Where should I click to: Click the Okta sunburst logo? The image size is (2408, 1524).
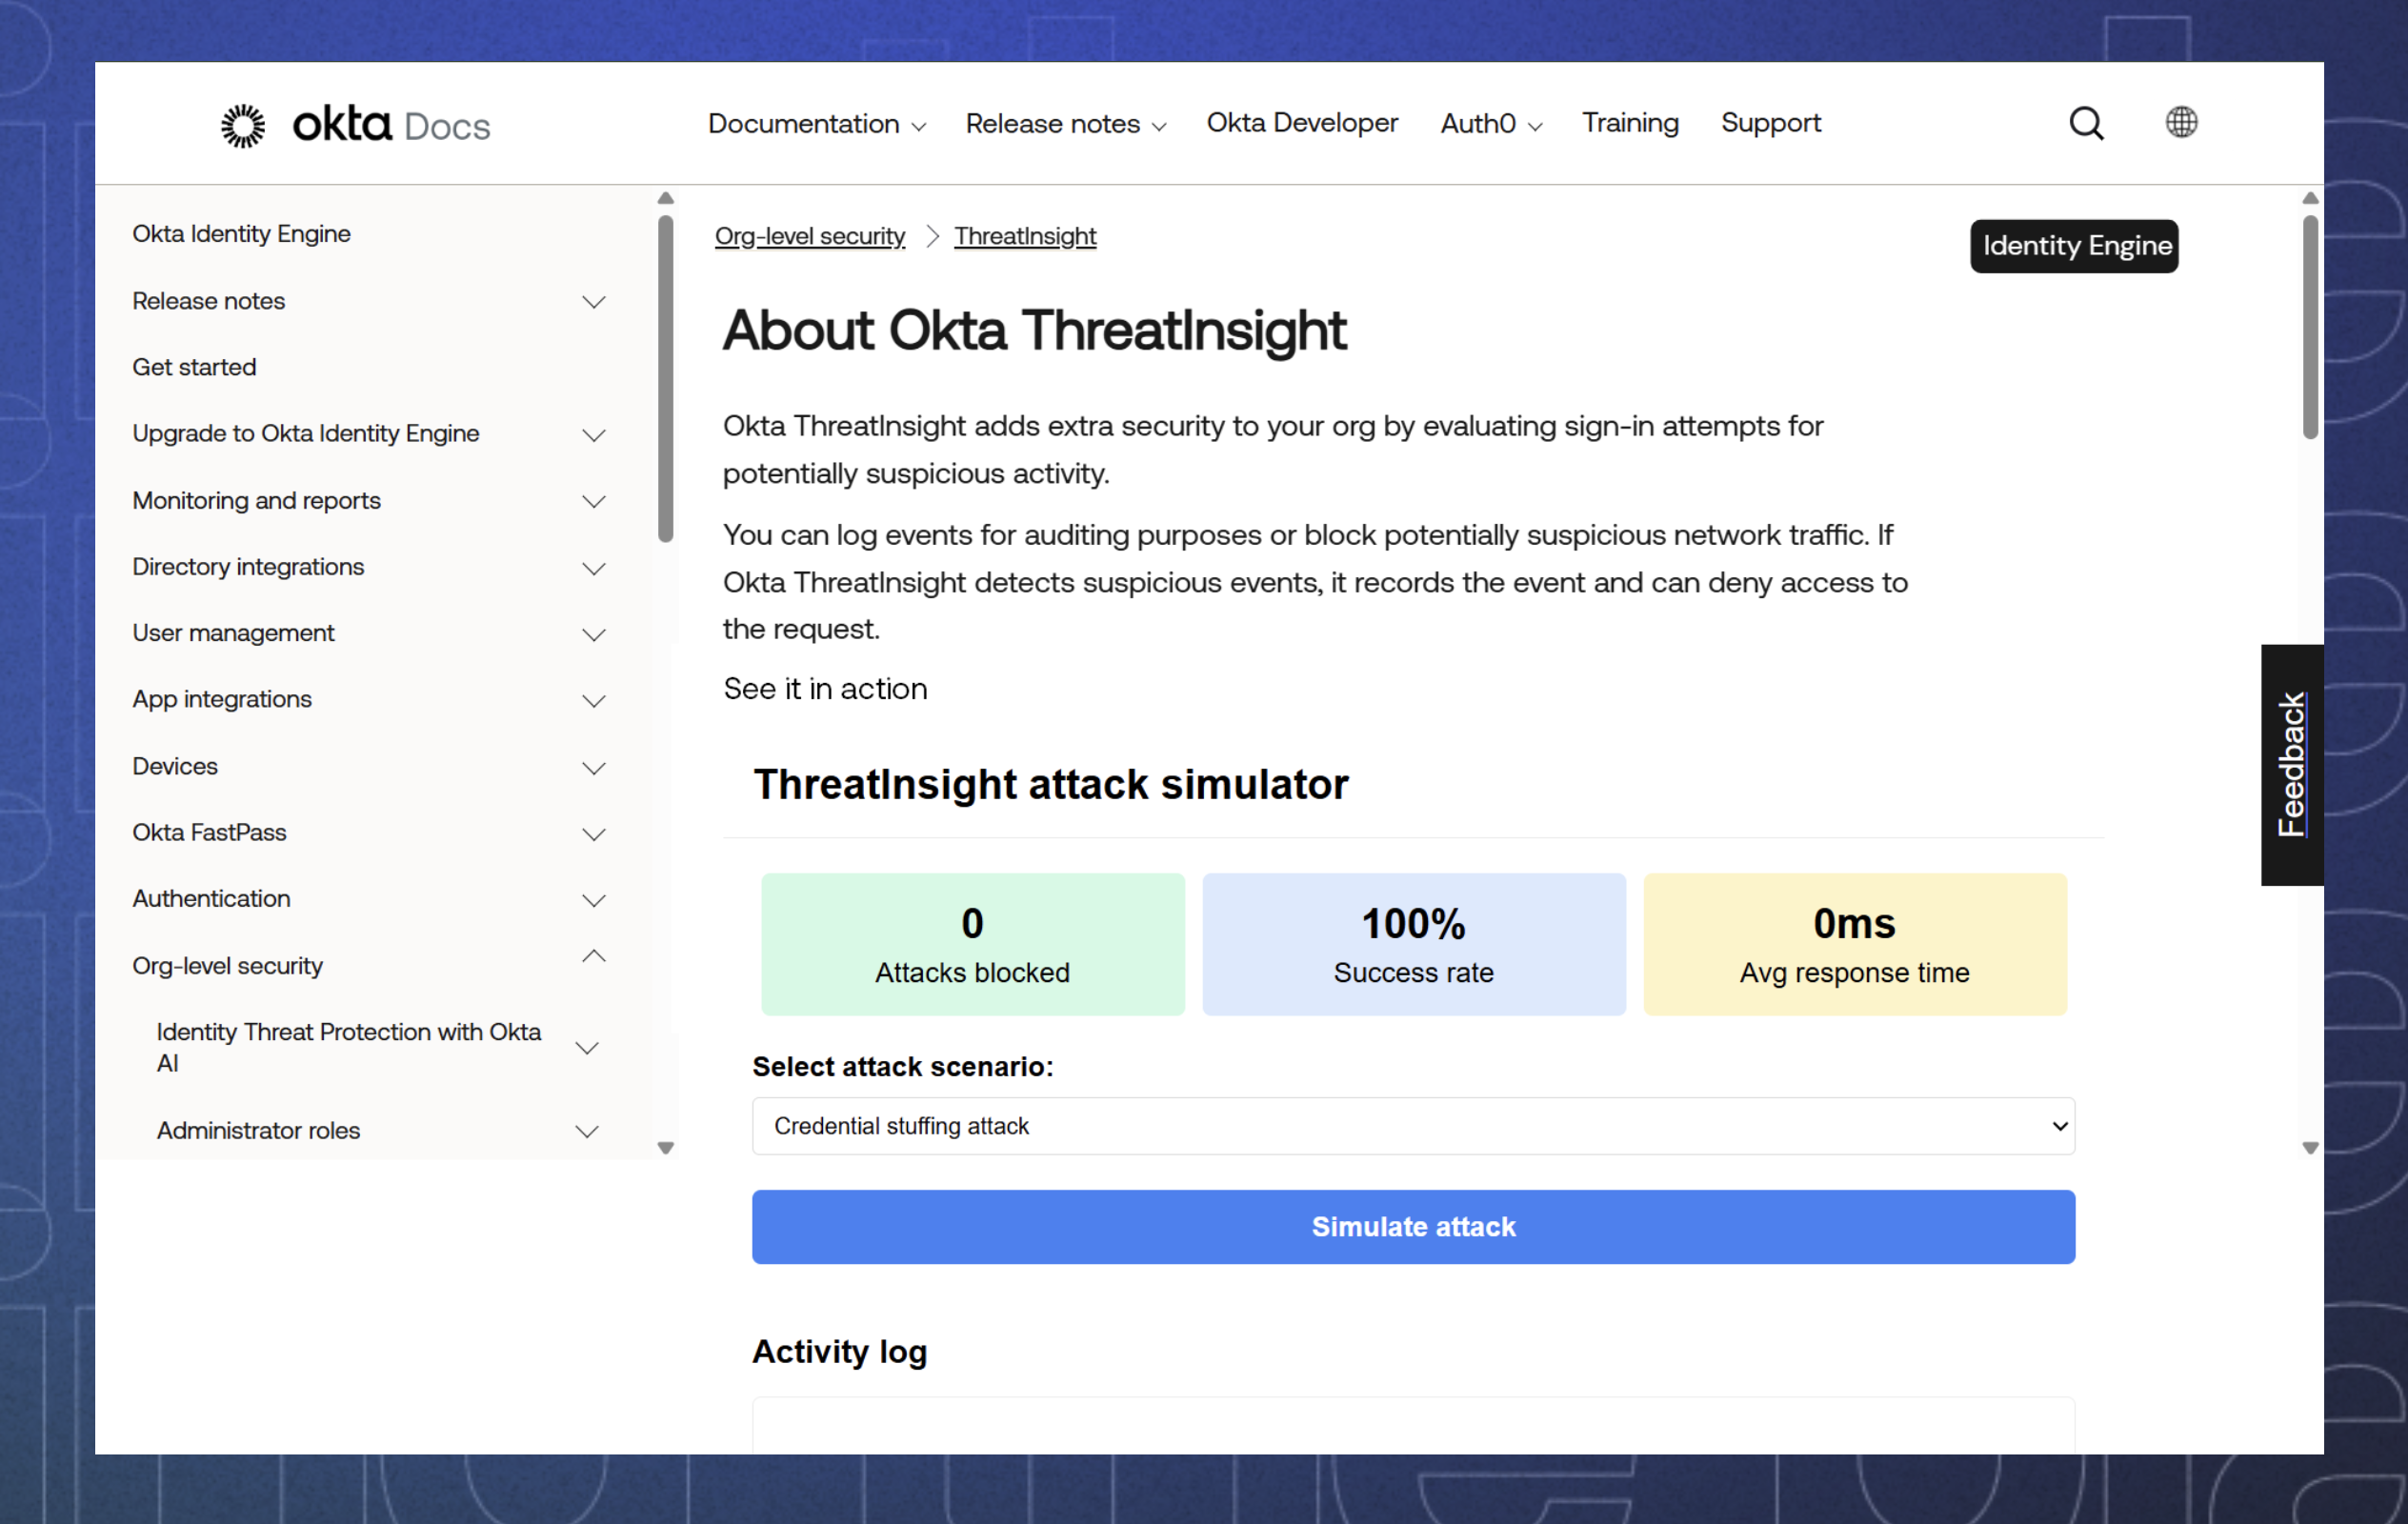243,125
